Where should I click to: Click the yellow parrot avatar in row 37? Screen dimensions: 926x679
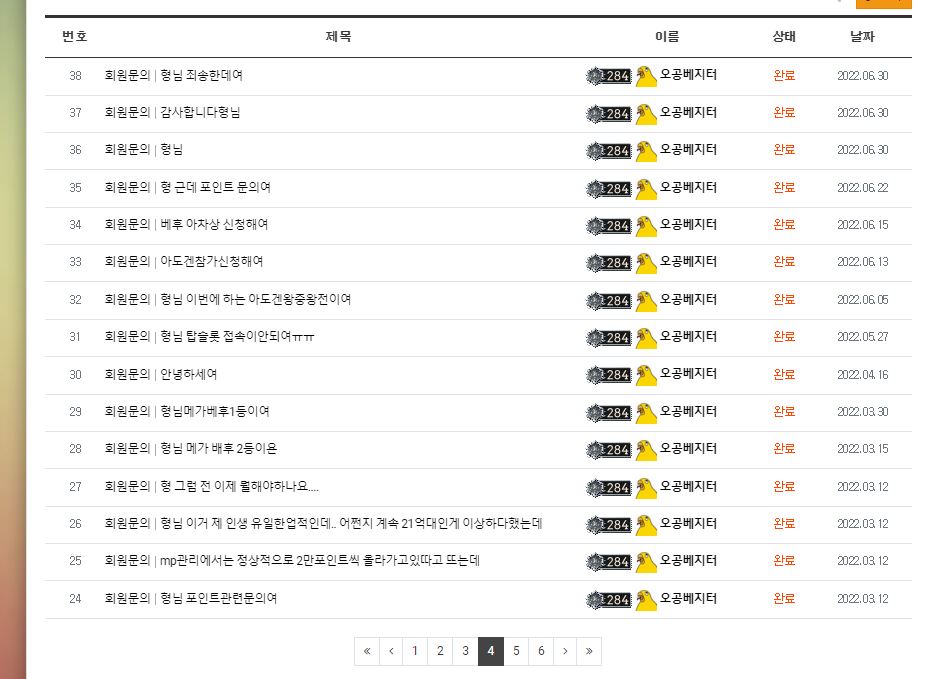pyautogui.click(x=646, y=113)
